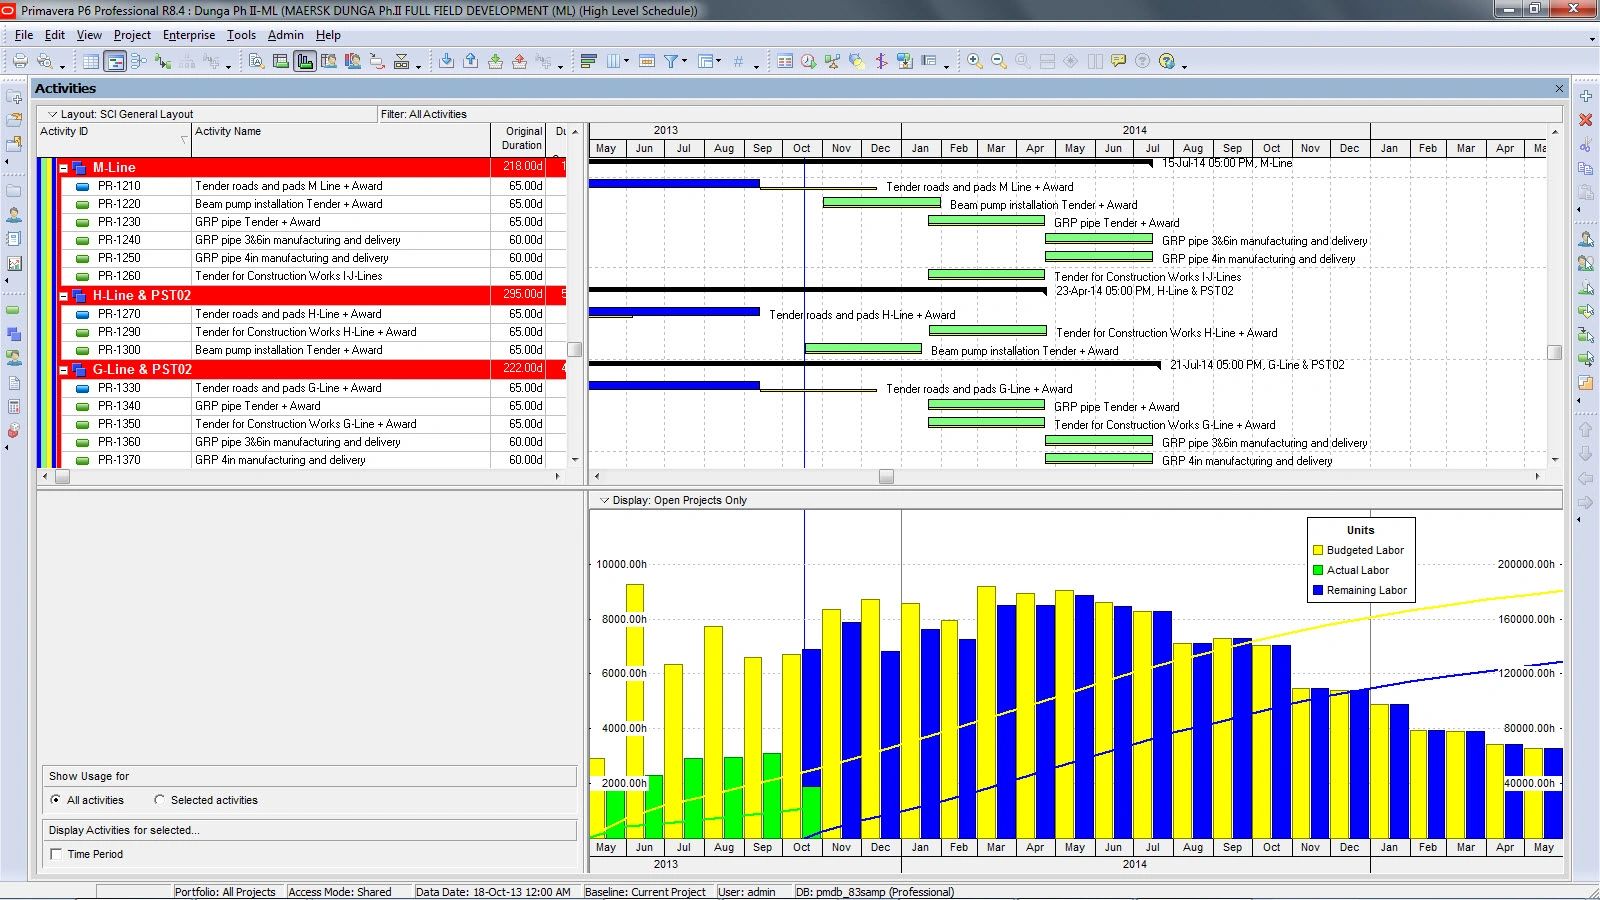Select the 'Selected activities' radio button

(x=159, y=800)
